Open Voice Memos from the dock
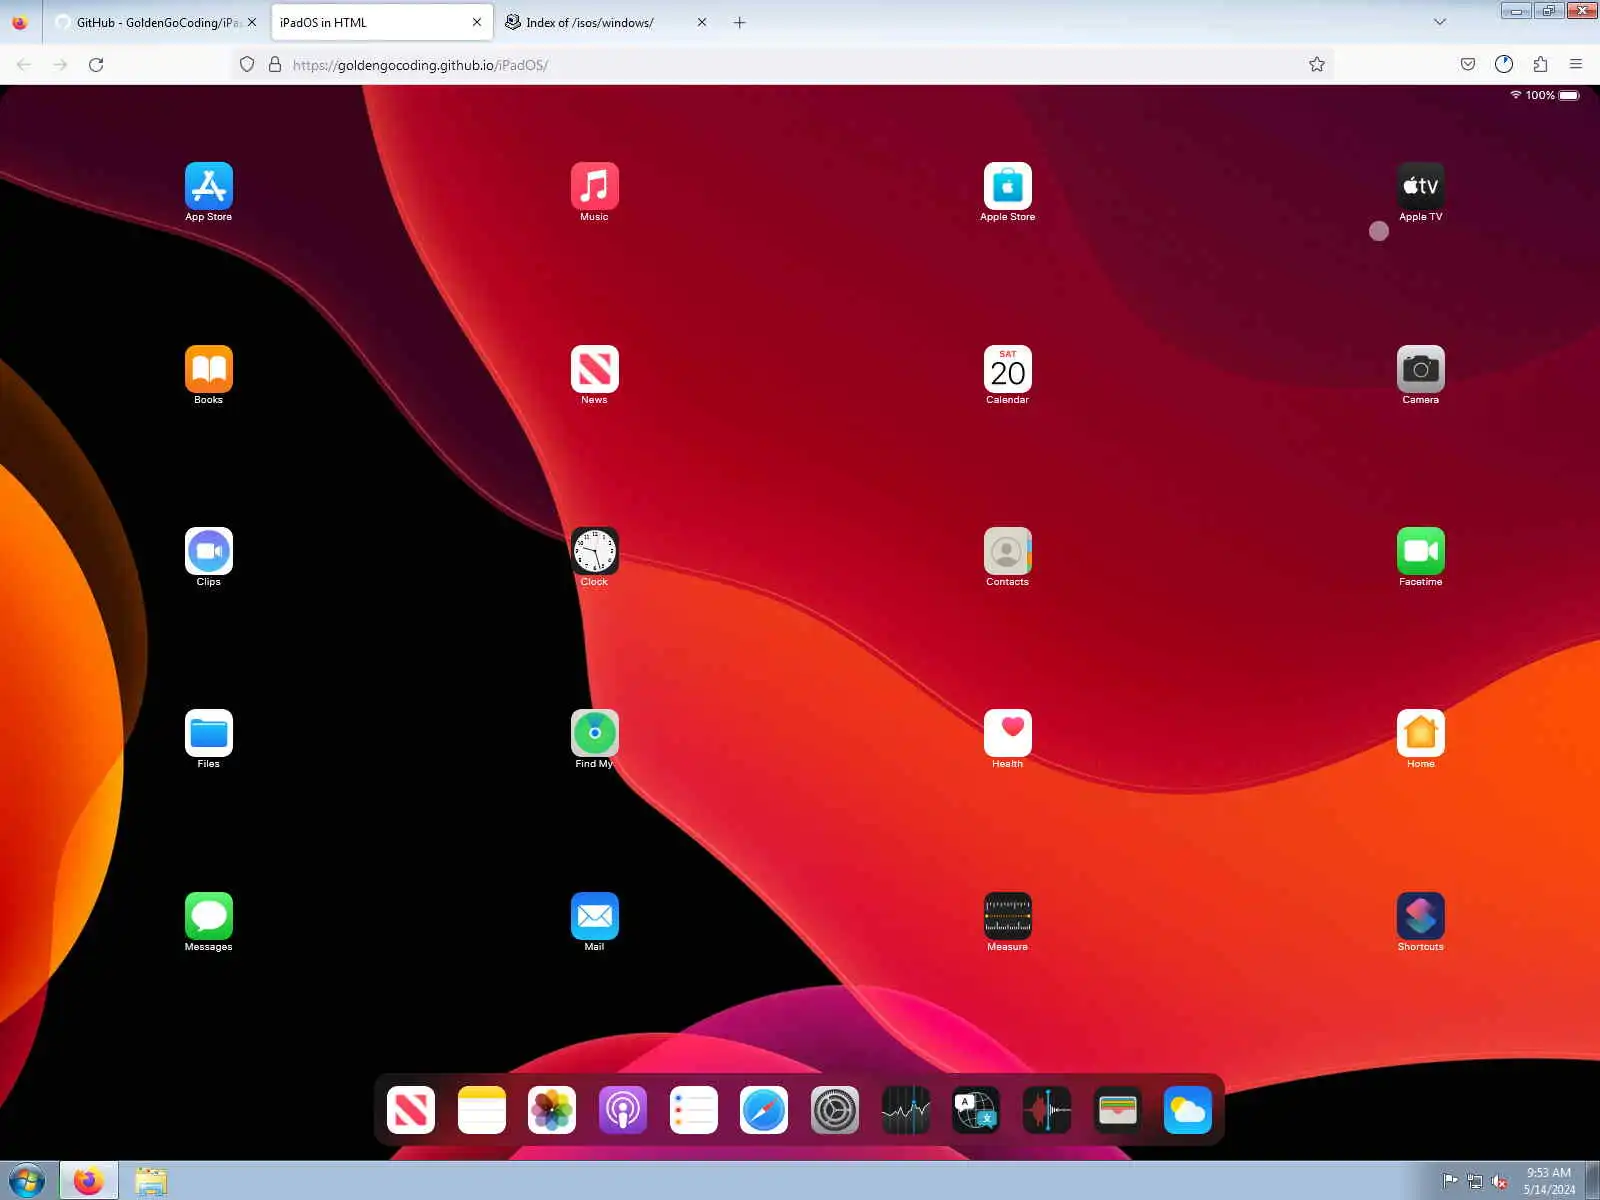The height and width of the screenshot is (1200, 1600). pyautogui.click(x=1047, y=1110)
